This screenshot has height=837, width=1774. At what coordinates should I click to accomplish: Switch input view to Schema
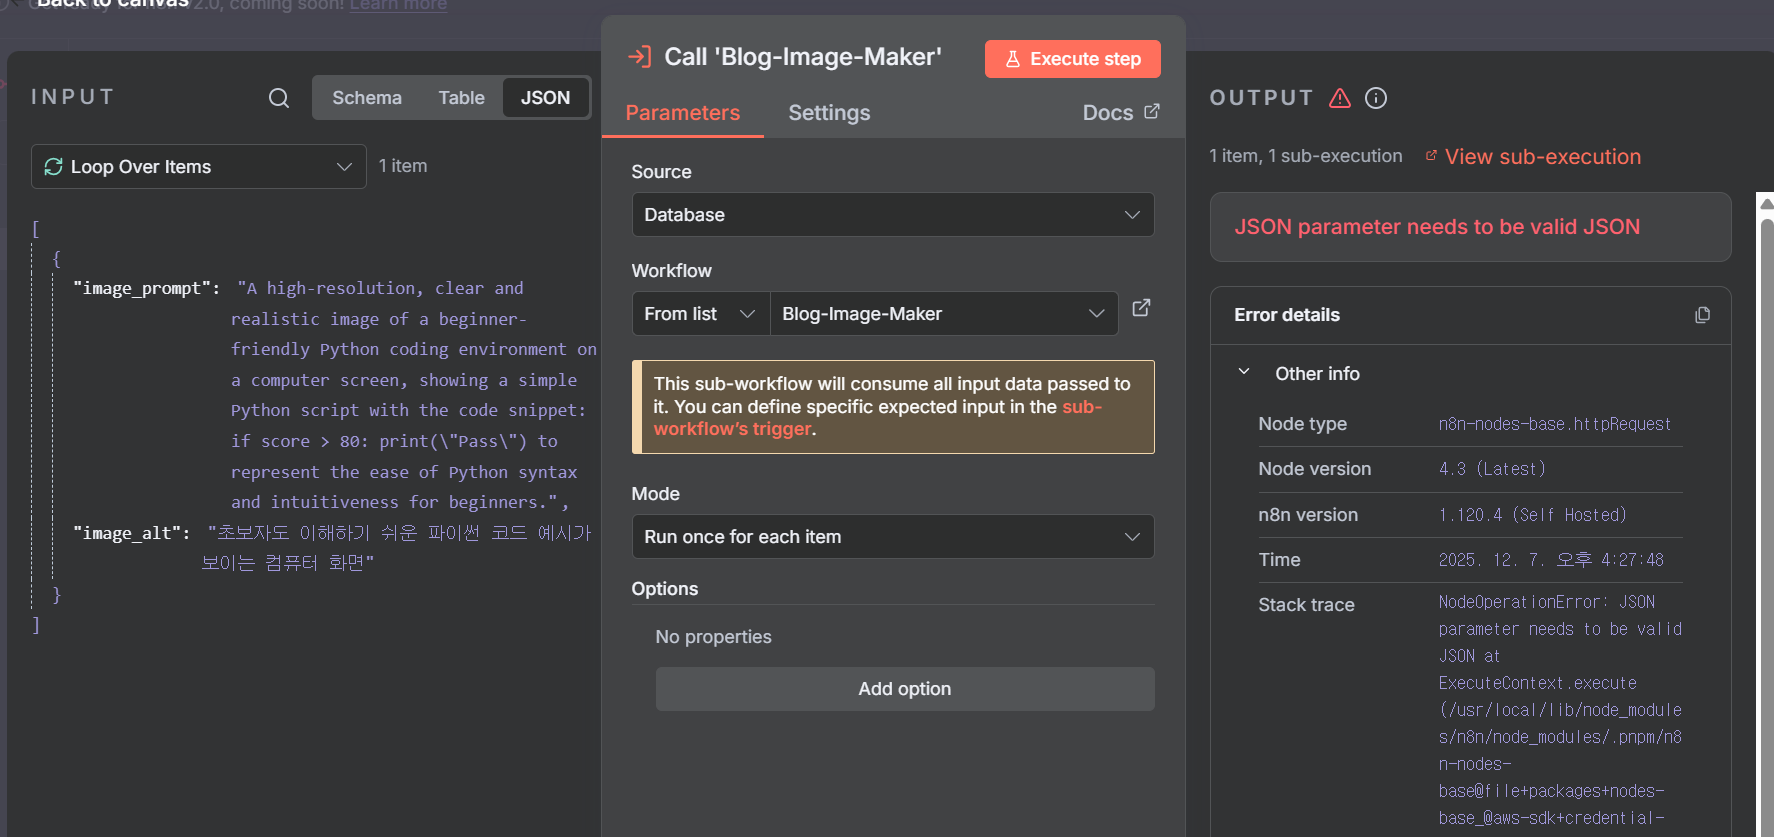[367, 98]
